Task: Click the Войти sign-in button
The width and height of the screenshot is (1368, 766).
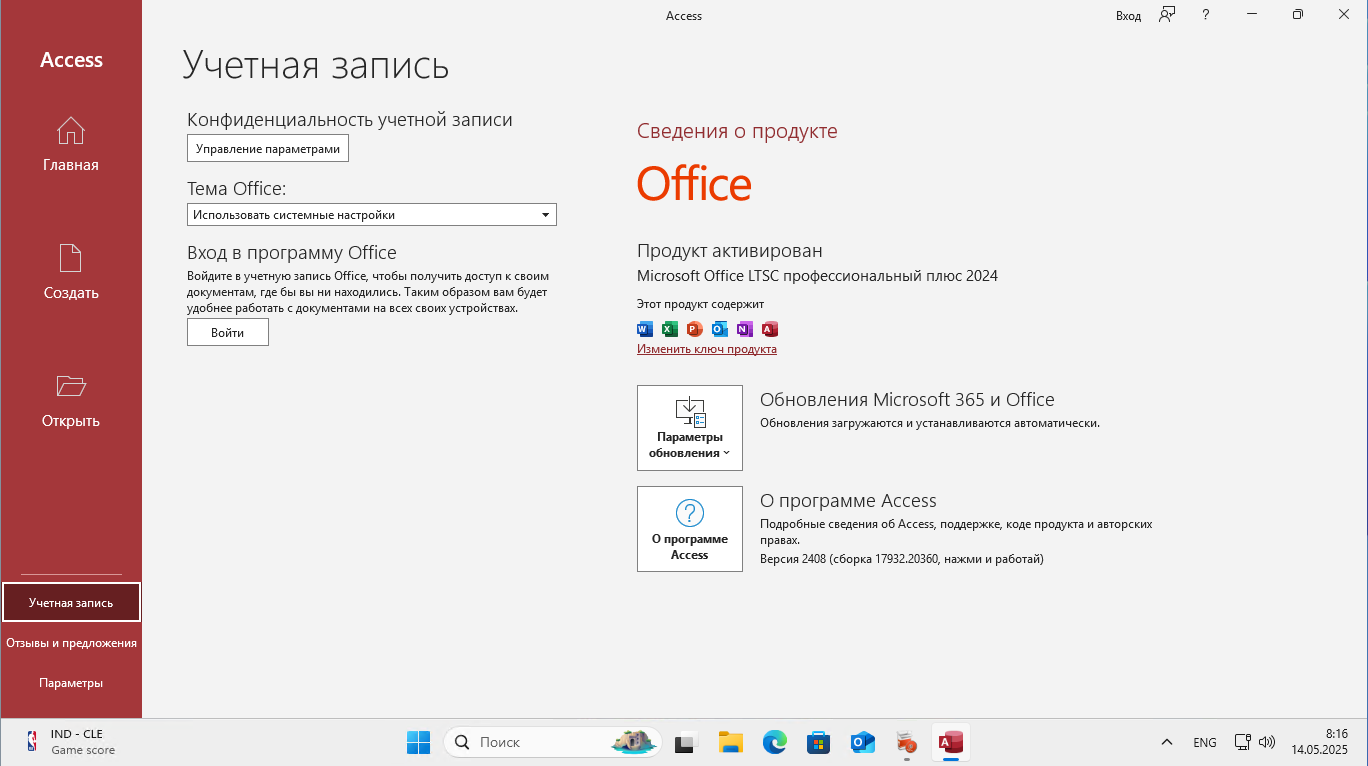Action: [228, 332]
